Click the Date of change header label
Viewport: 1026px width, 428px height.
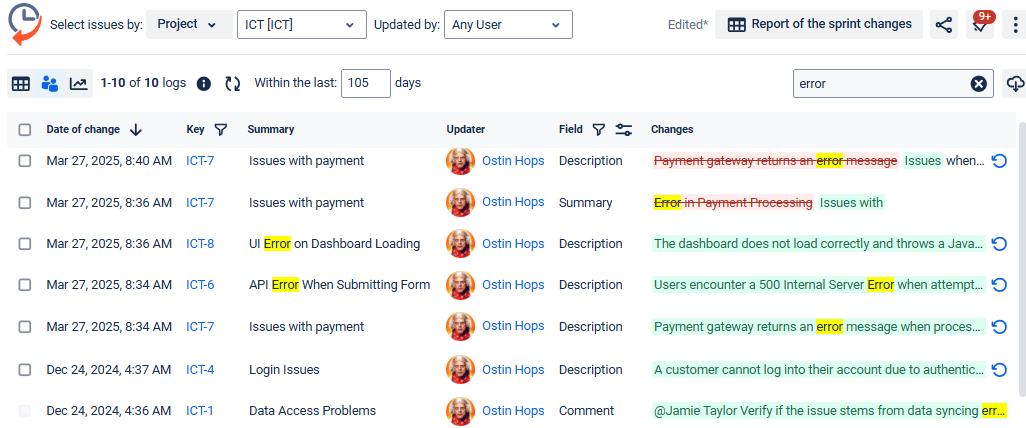pos(83,130)
